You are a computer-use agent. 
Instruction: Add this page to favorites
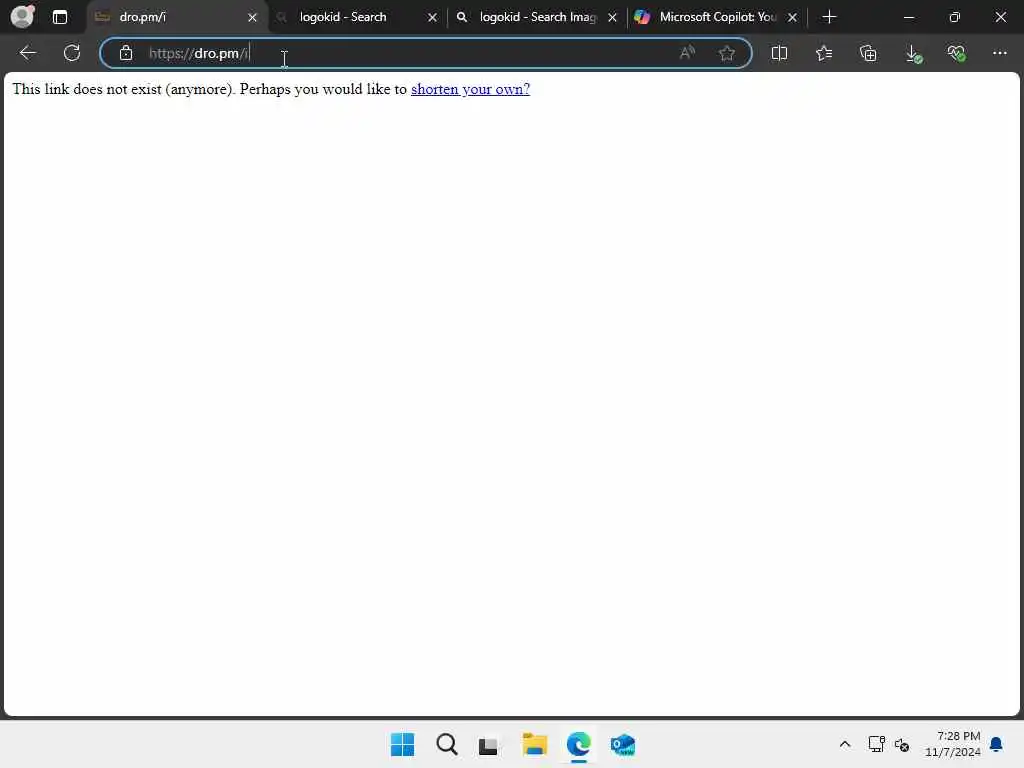coord(726,53)
